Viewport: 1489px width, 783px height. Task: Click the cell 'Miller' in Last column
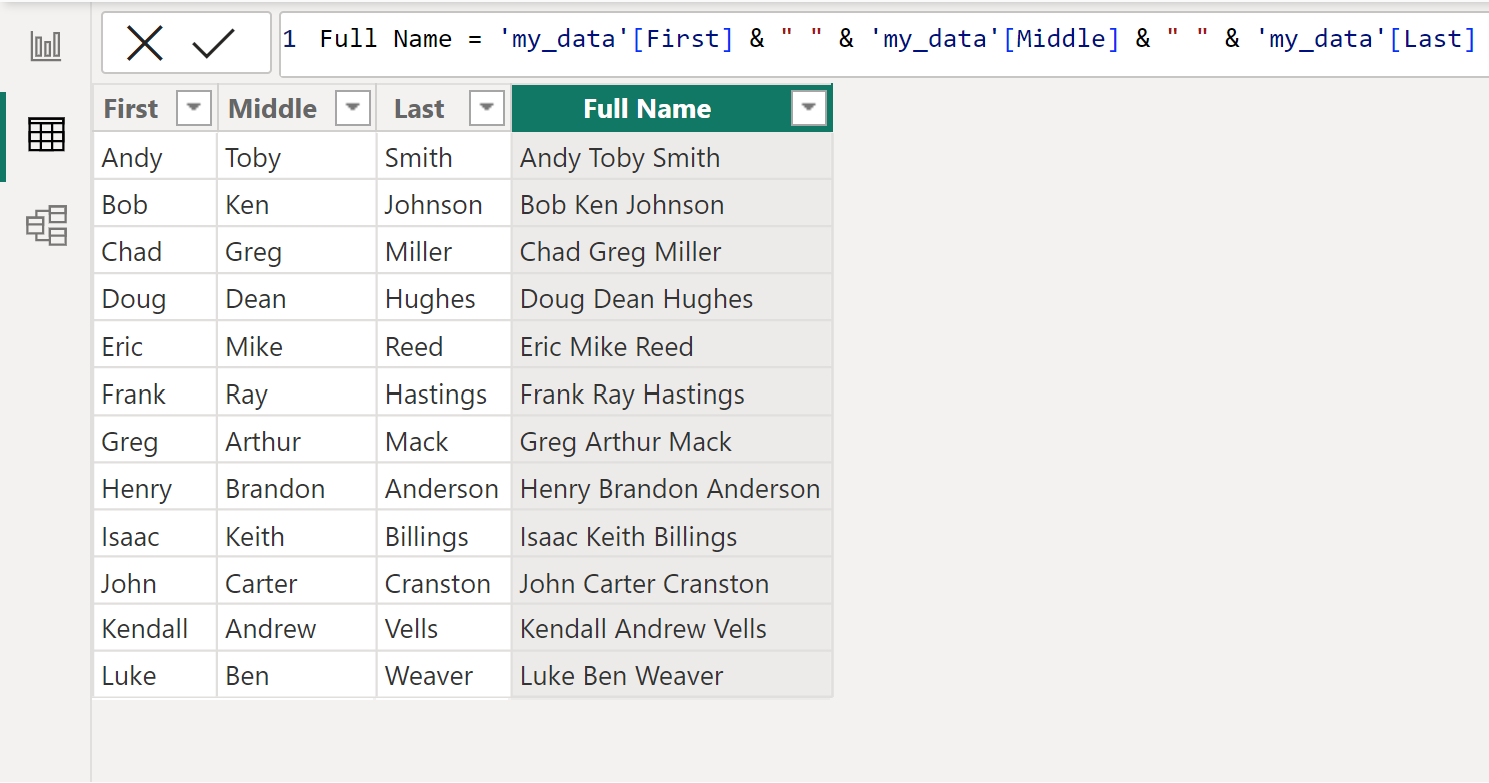pyautogui.click(x=444, y=251)
